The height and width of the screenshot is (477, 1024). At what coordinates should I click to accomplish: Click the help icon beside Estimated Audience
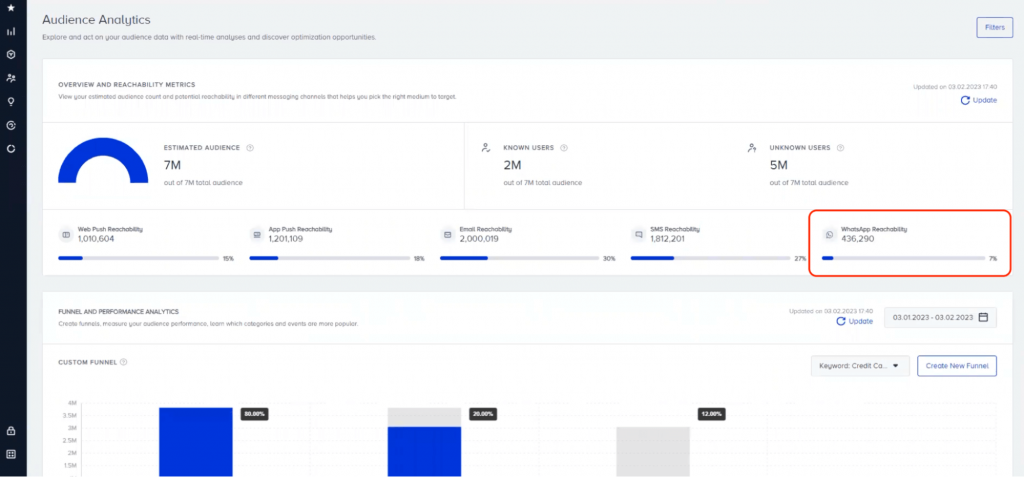click(250, 147)
